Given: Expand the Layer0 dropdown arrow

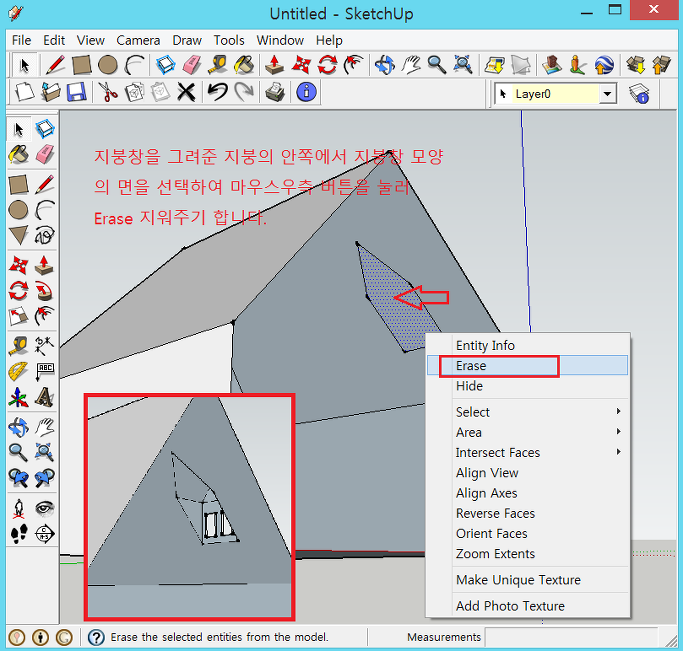Looking at the screenshot, I should pos(607,94).
